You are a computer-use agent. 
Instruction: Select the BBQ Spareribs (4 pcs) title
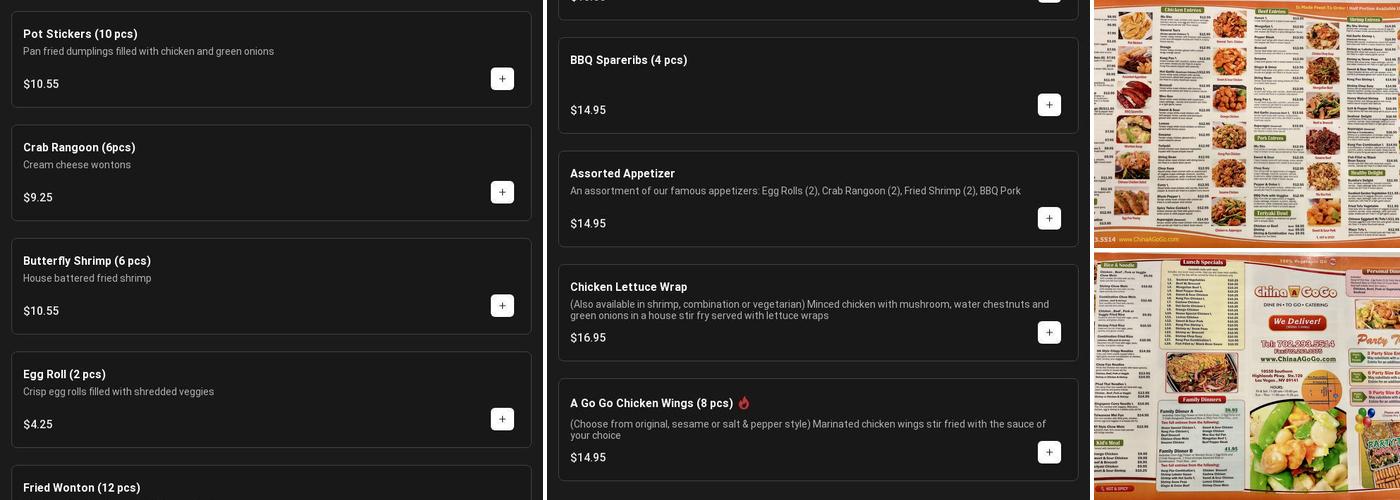628,60
